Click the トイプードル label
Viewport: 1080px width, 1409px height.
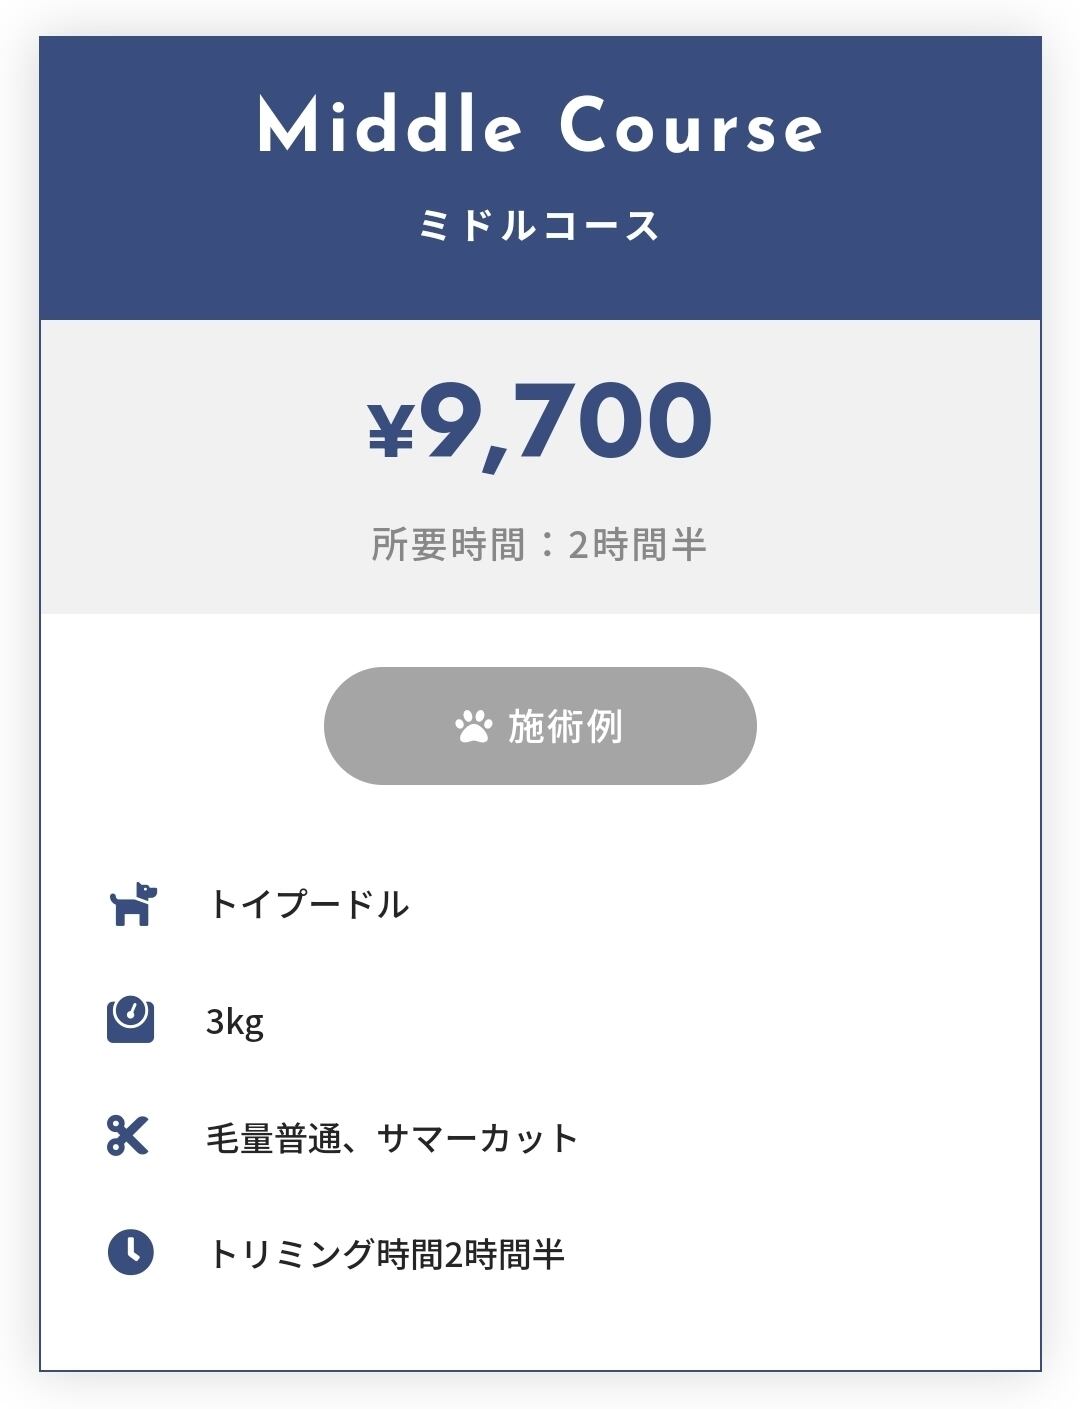(308, 904)
